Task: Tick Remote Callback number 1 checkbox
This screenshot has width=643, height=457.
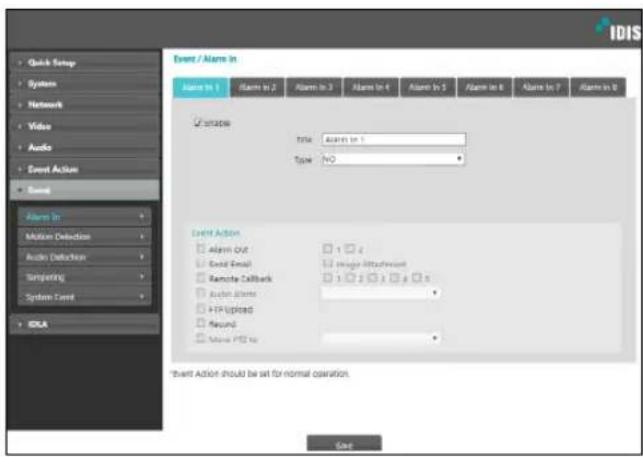Action: point(327,278)
